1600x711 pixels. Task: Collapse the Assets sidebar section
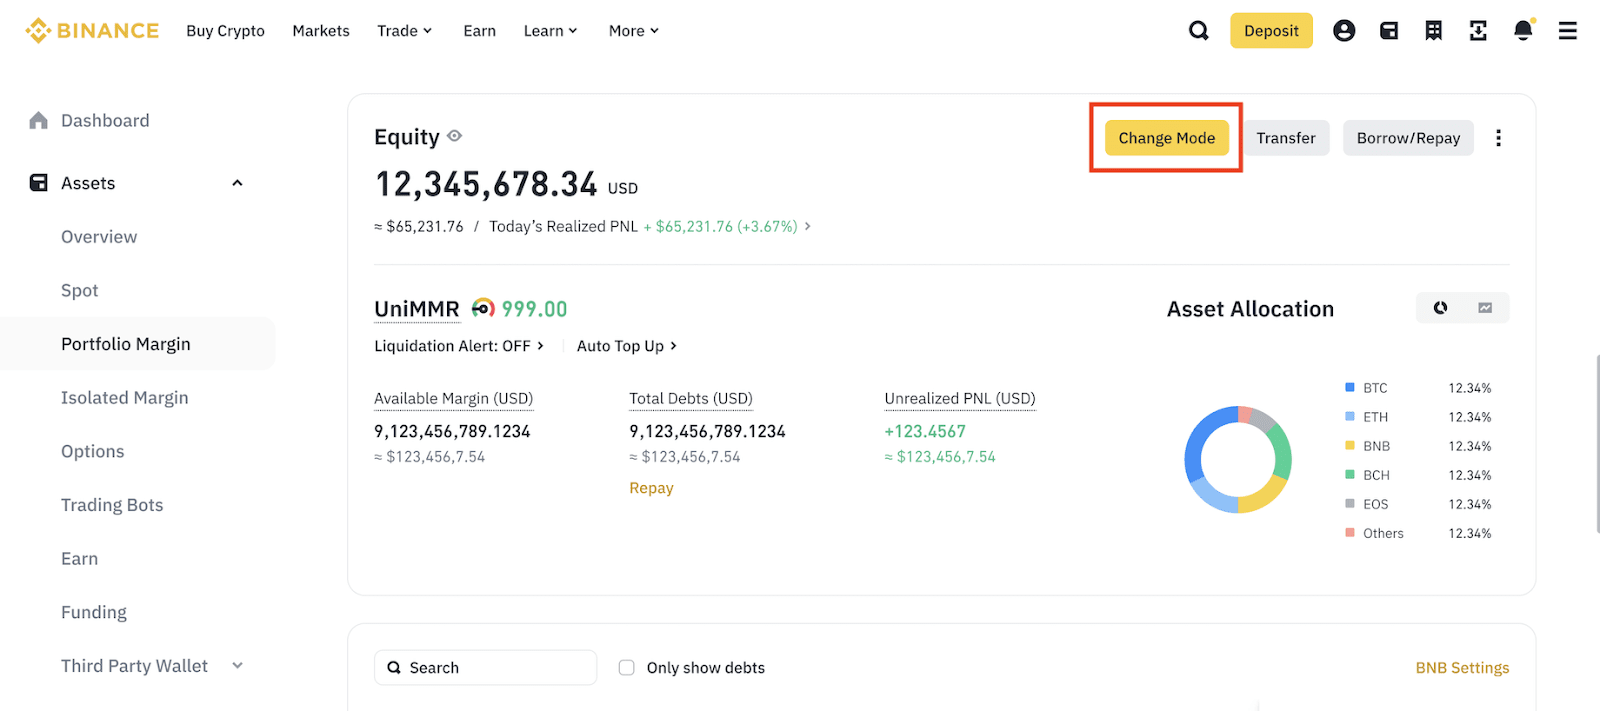(x=237, y=183)
